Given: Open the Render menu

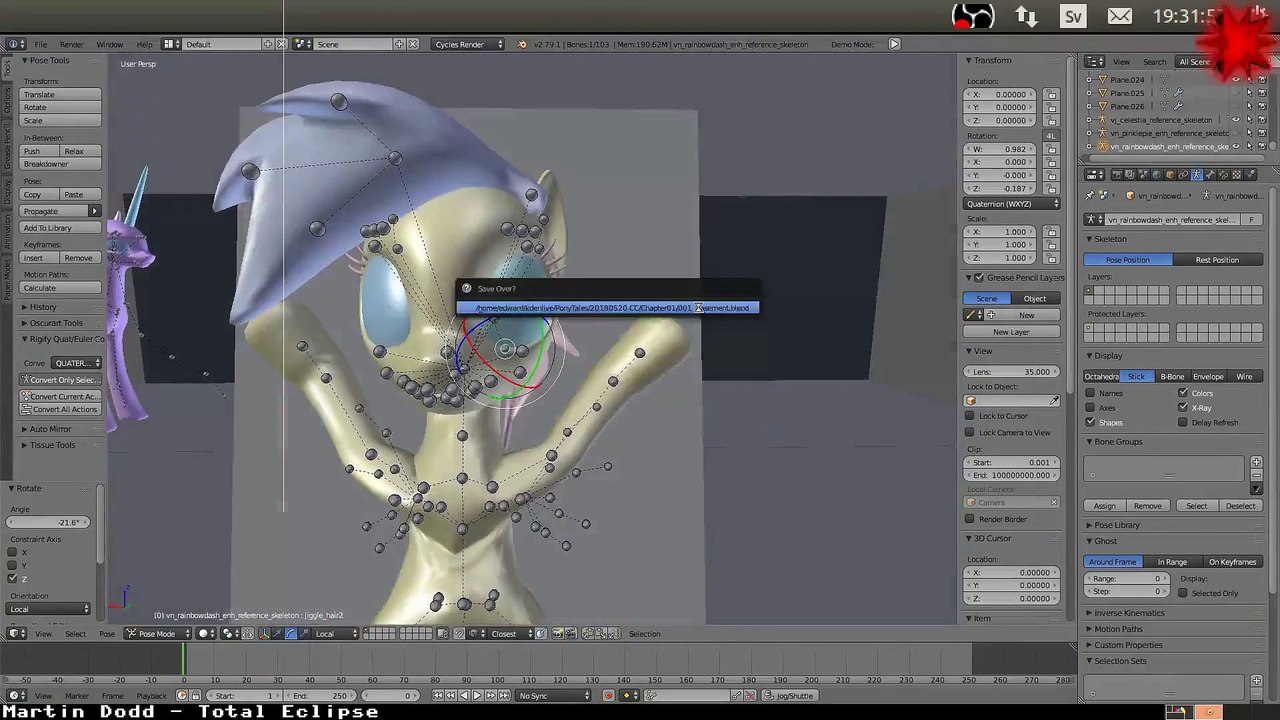Looking at the screenshot, I should [x=71, y=44].
